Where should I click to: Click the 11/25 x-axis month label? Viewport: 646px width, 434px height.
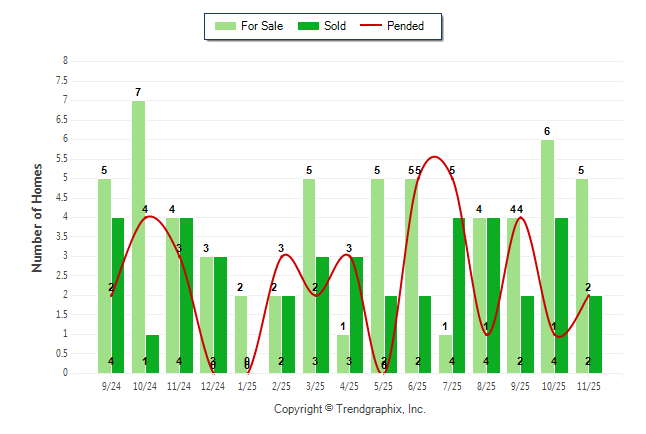tap(588, 384)
